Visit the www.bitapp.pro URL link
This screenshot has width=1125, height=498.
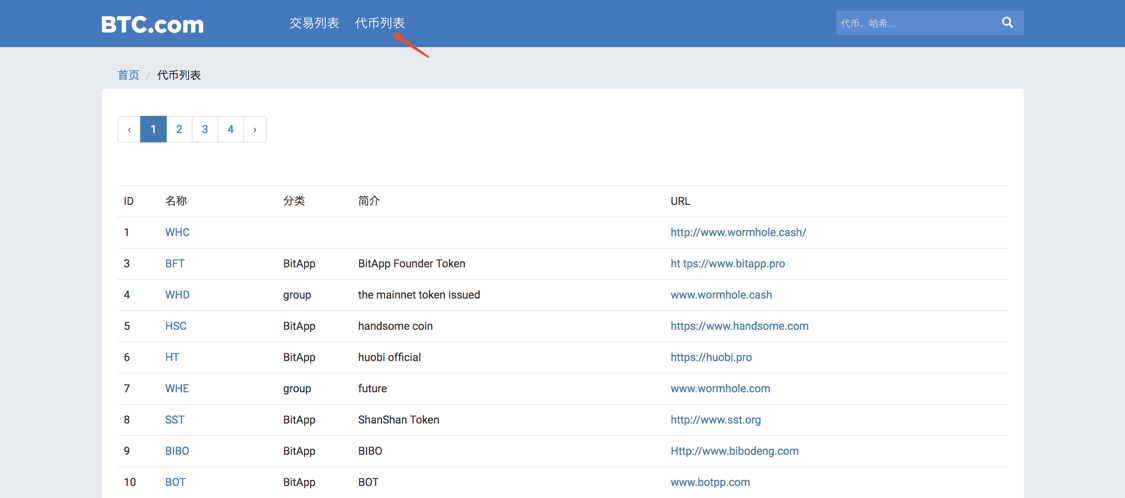728,263
